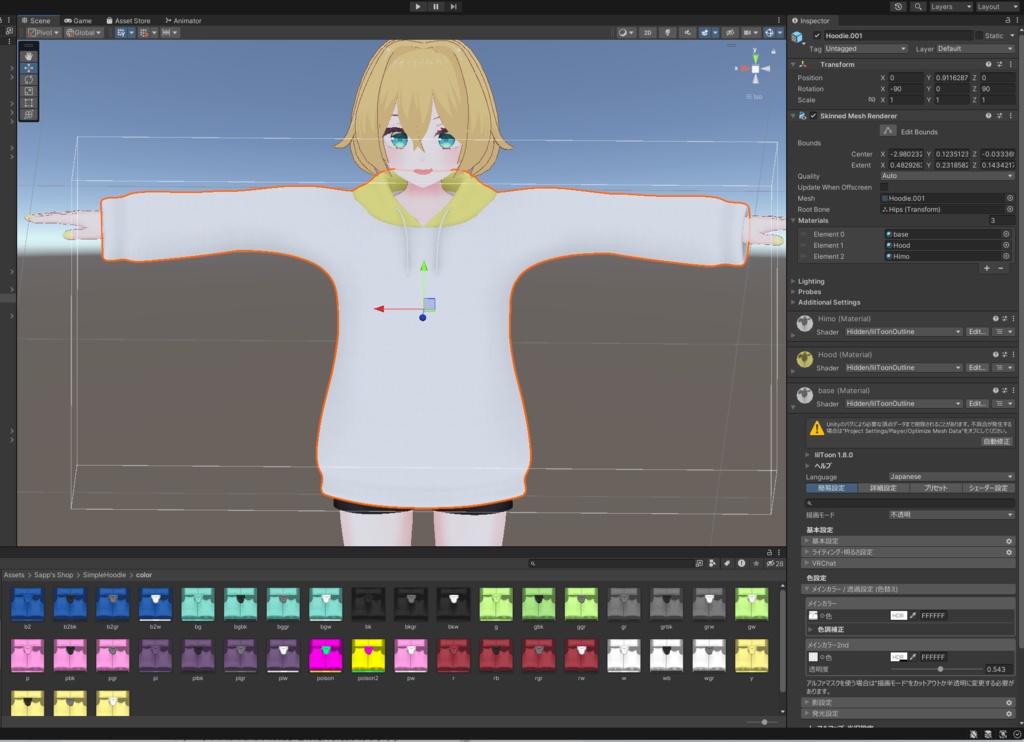Image resolution: width=1024 pixels, height=742 pixels.
Task: Switch to the Game tab
Action: pyautogui.click(x=78, y=20)
